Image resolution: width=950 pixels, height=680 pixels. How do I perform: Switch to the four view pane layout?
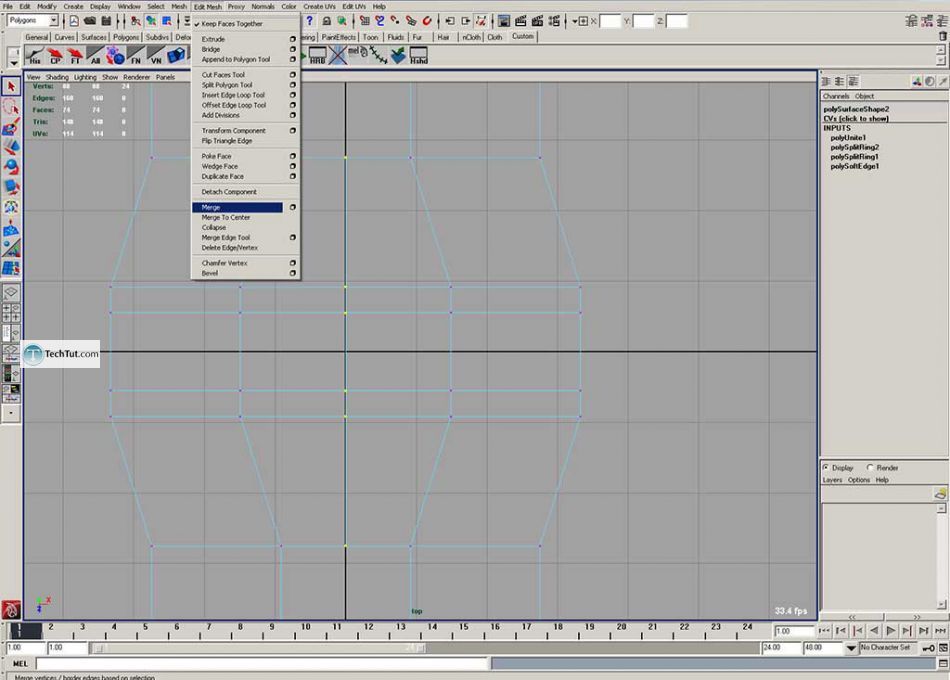[x=11, y=313]
